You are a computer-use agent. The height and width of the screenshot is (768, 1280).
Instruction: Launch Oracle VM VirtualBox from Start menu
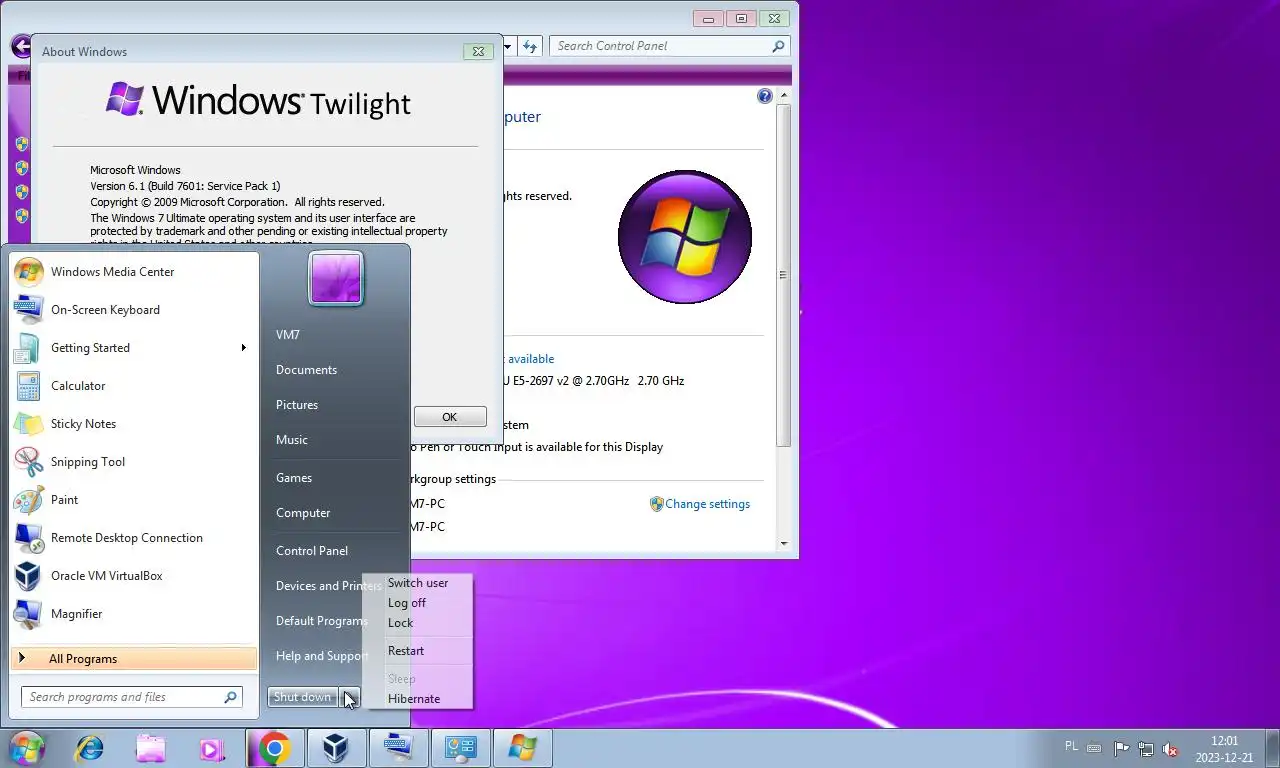click(x=134, y=576)
